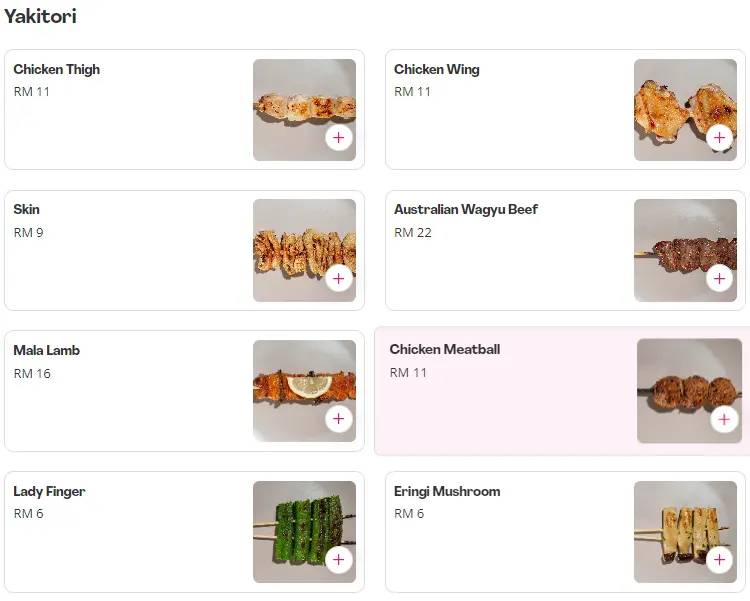Click the Skin item name
Screen dimensions: 750x601
tap(27, 210)
